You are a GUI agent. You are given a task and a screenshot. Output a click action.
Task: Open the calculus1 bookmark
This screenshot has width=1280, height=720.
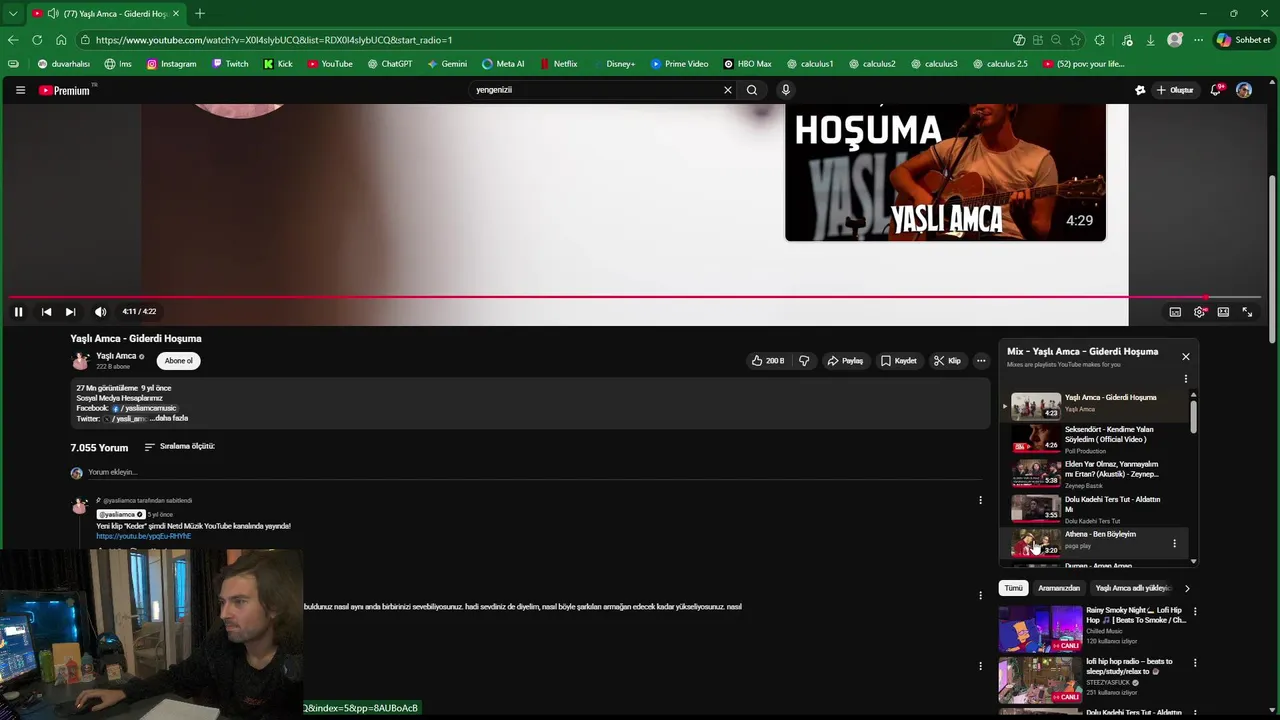(809, 64)
